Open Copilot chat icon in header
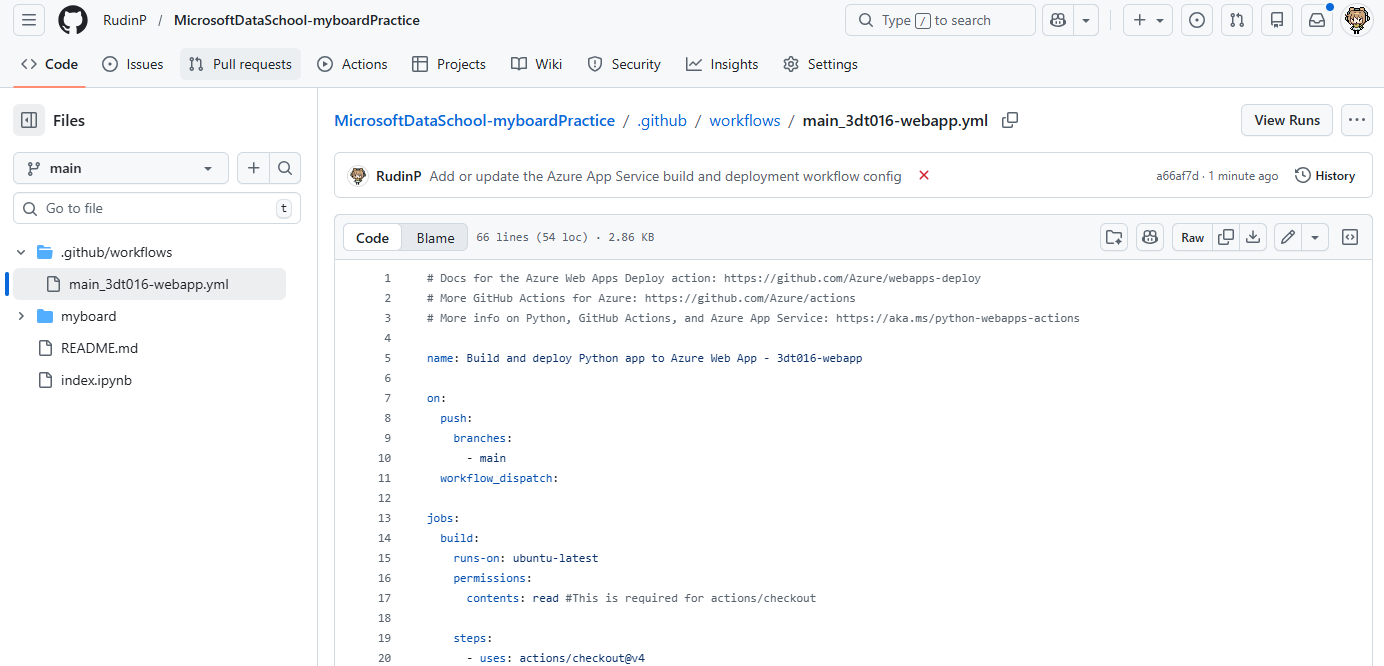 pos(1059,20)
